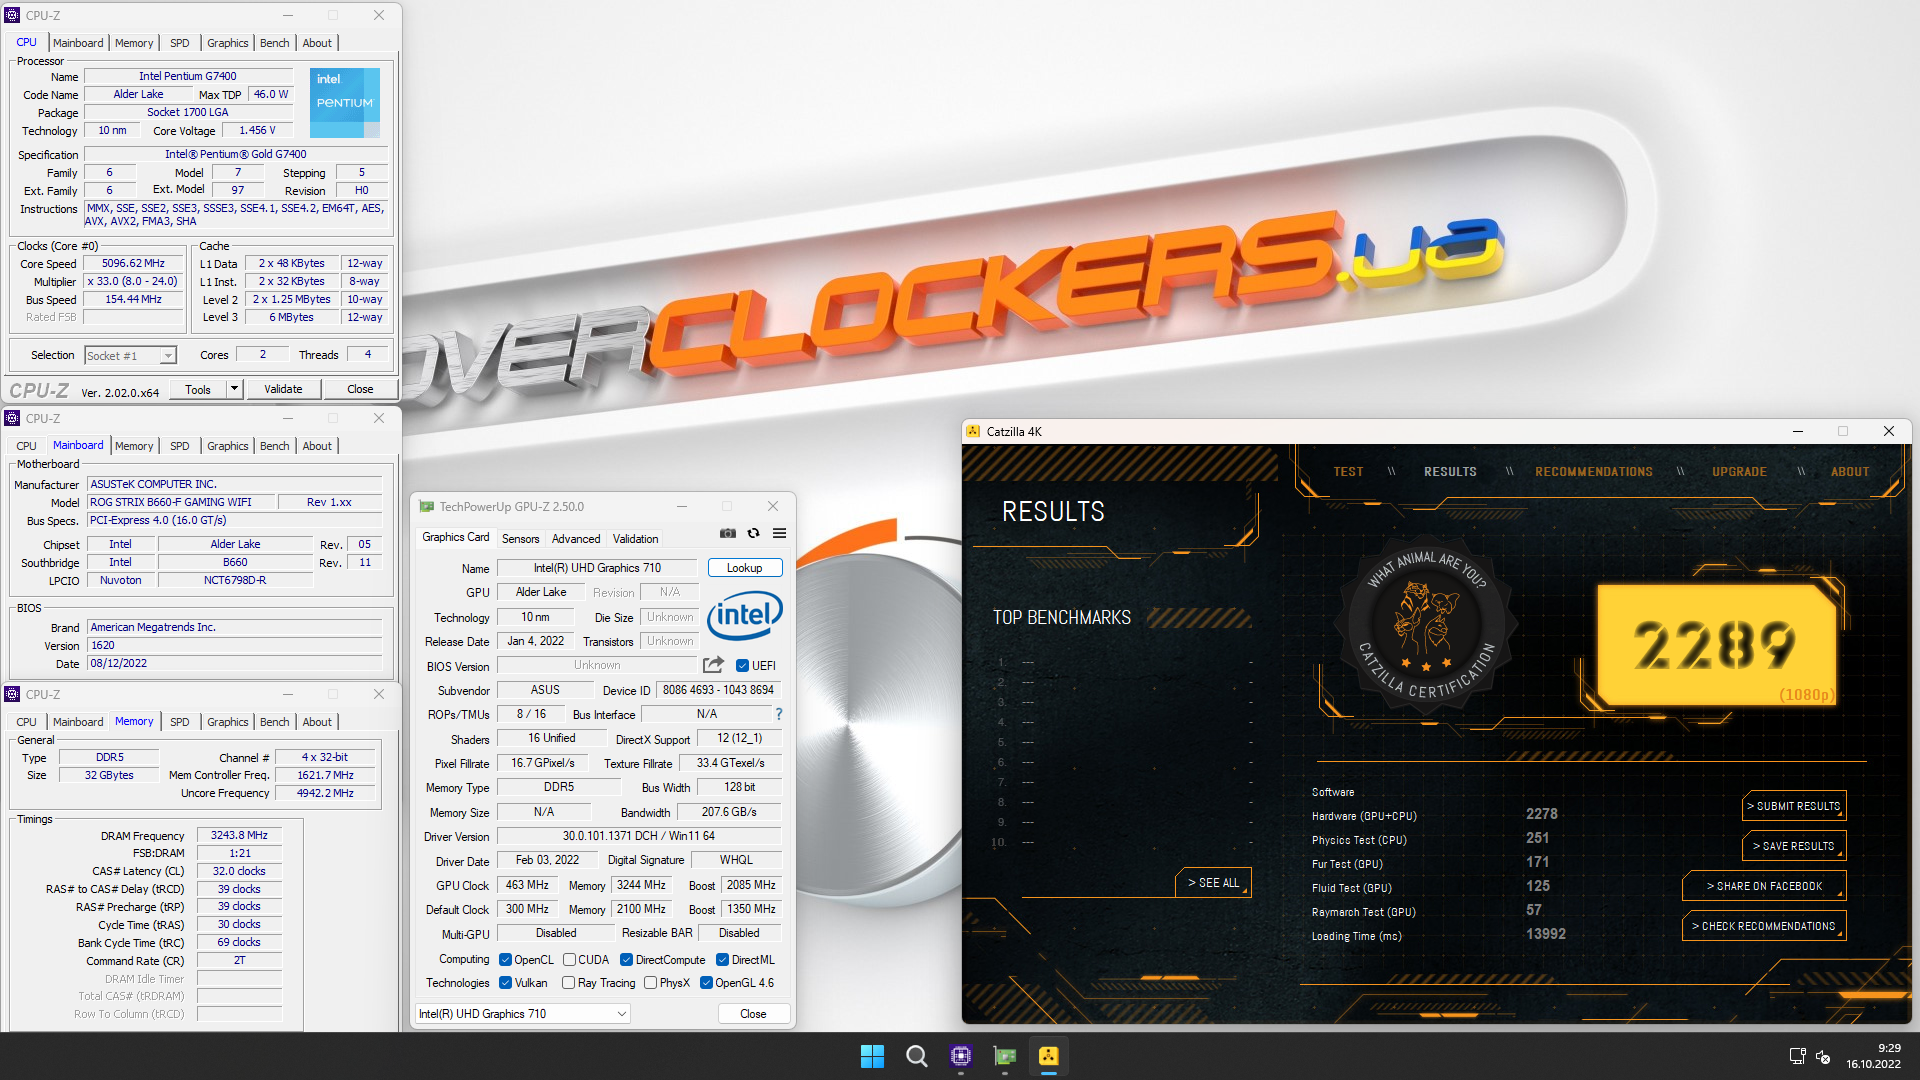Open About tab in the Mainboard CPU-Z window
Screen dimensions: 1920x1080
pyautogui.click(x=317, y=446)
